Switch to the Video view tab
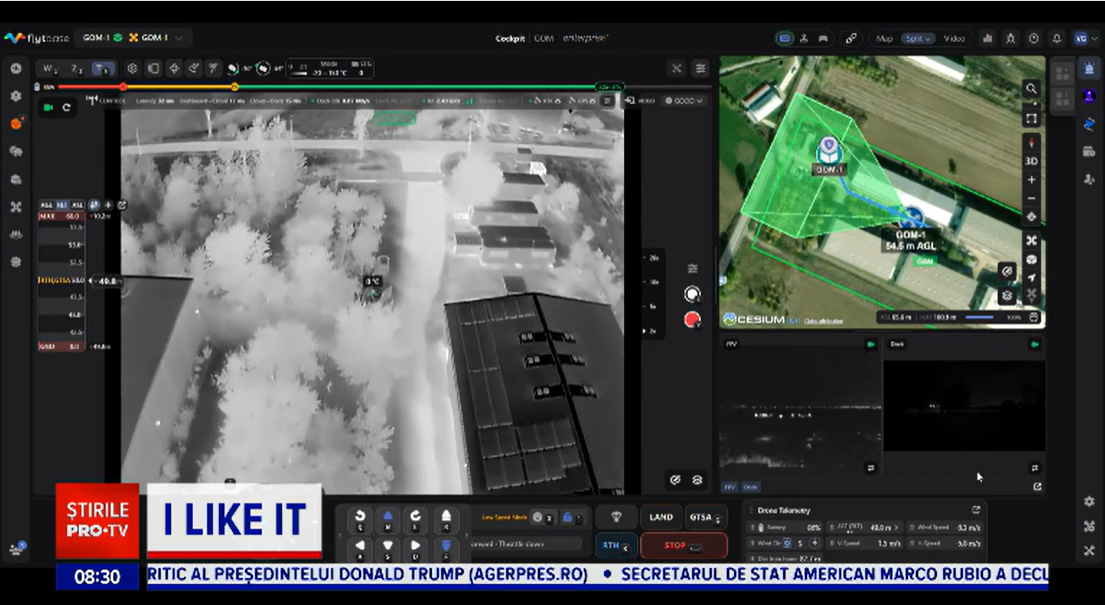The height and width of the screenshot is (605, 1105). point(953,39)
